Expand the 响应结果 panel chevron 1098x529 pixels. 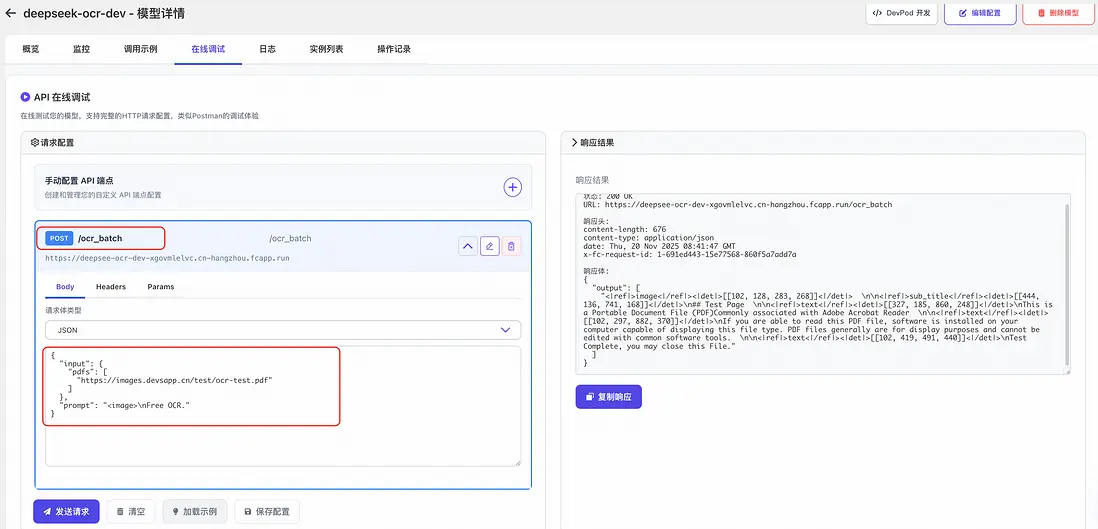pos(575,142)
